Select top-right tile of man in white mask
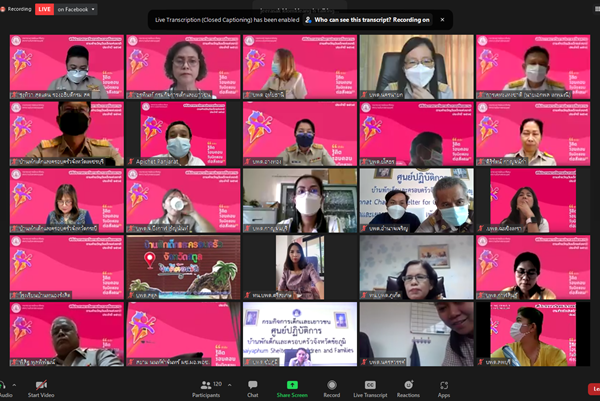600x401 pixels. [x=533, y=67]
